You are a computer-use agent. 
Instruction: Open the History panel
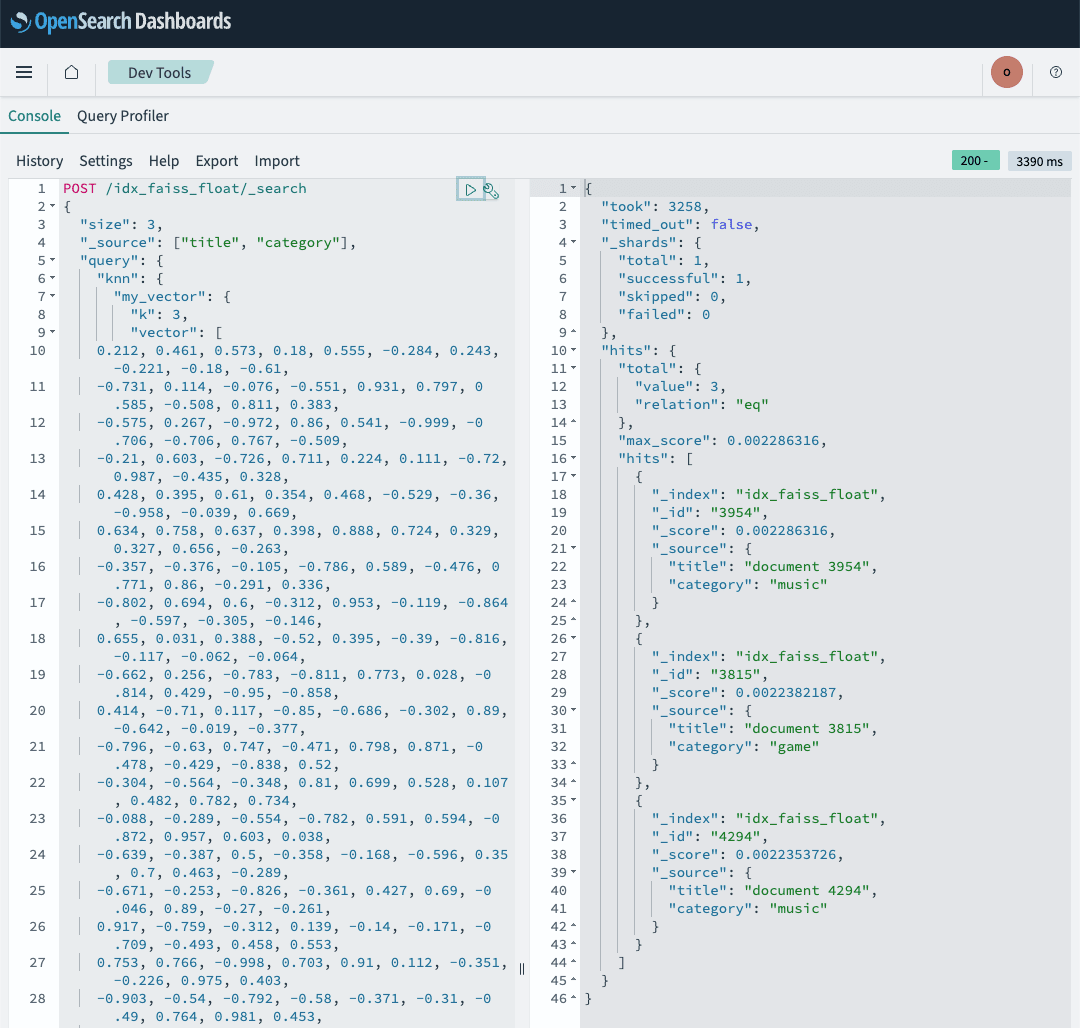pyautogui.click(x=39, y=160)
